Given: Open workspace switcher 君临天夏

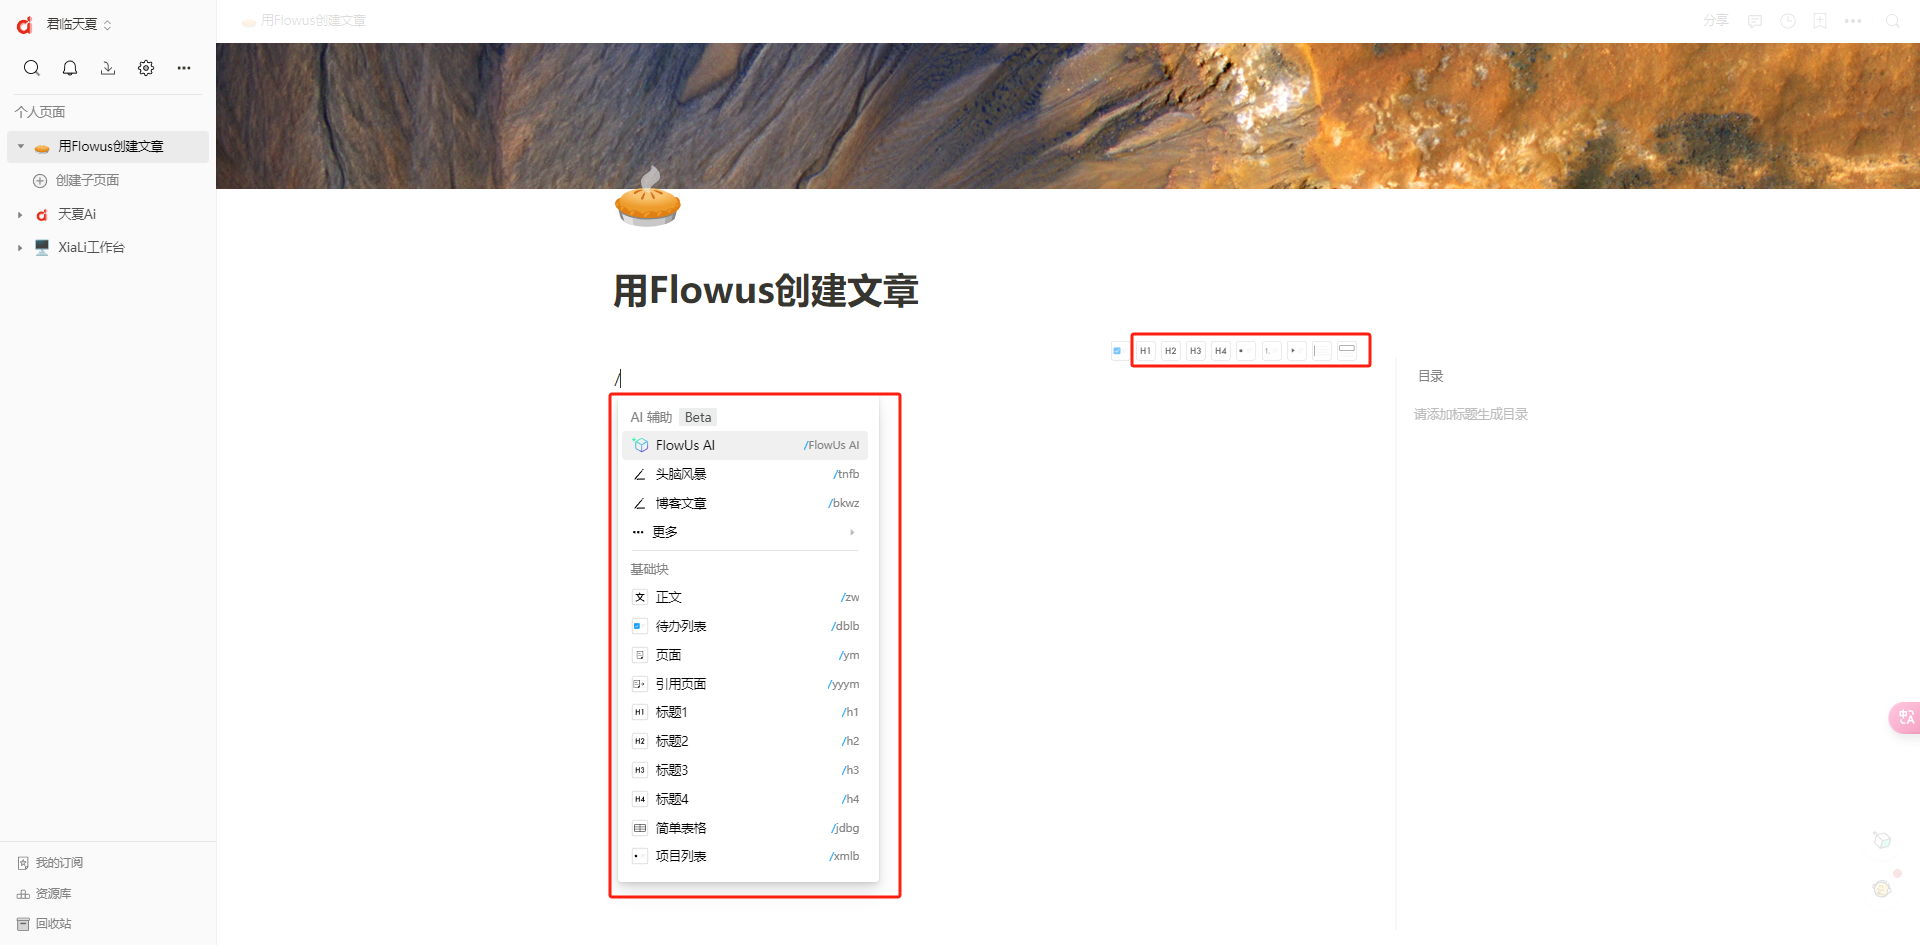Looking at the screenshot, I should coord(78,24).
